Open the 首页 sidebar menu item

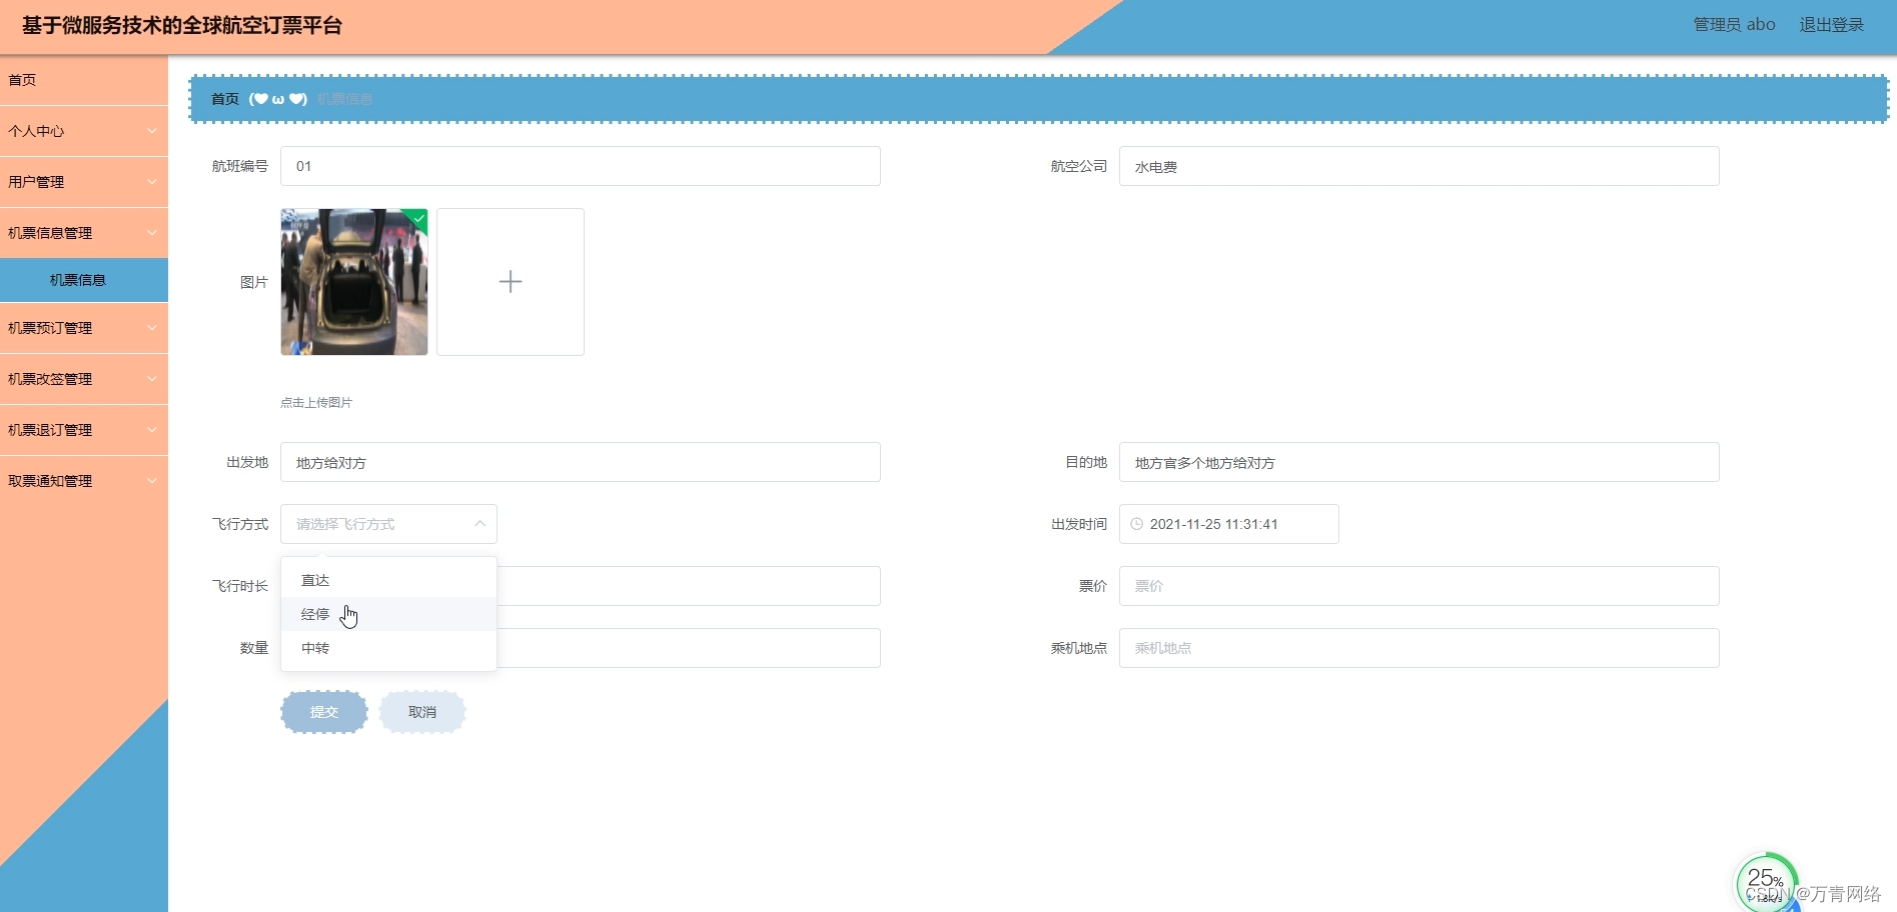[x=83, y=79]
